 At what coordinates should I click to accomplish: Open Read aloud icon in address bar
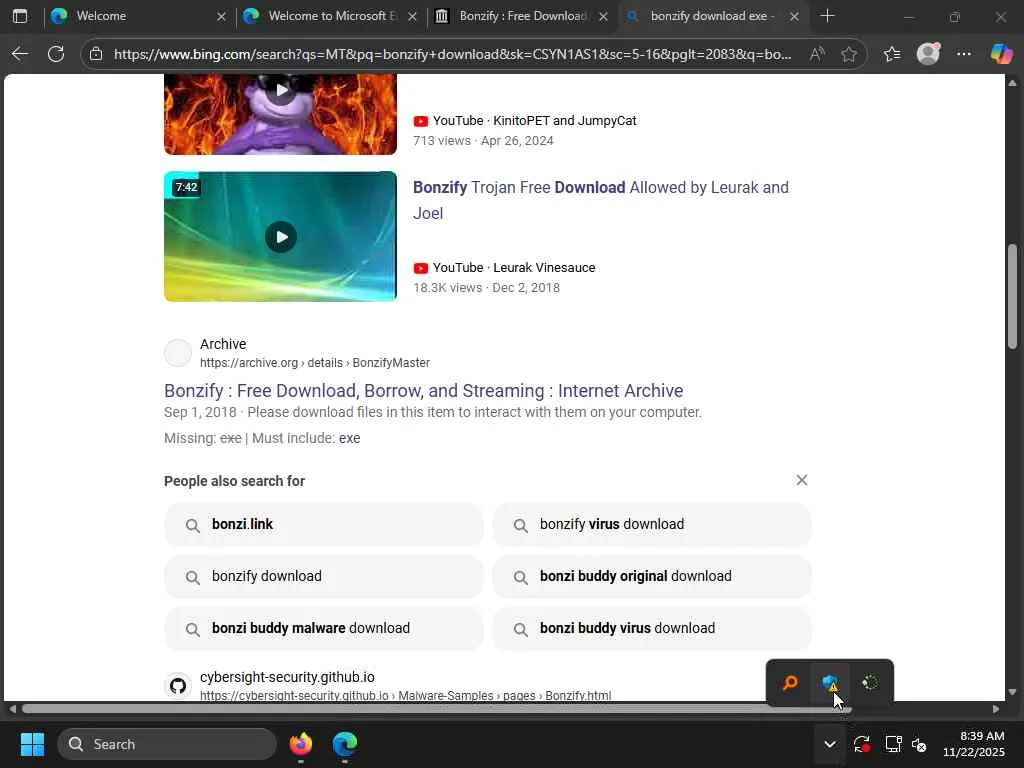click(817, 54)
